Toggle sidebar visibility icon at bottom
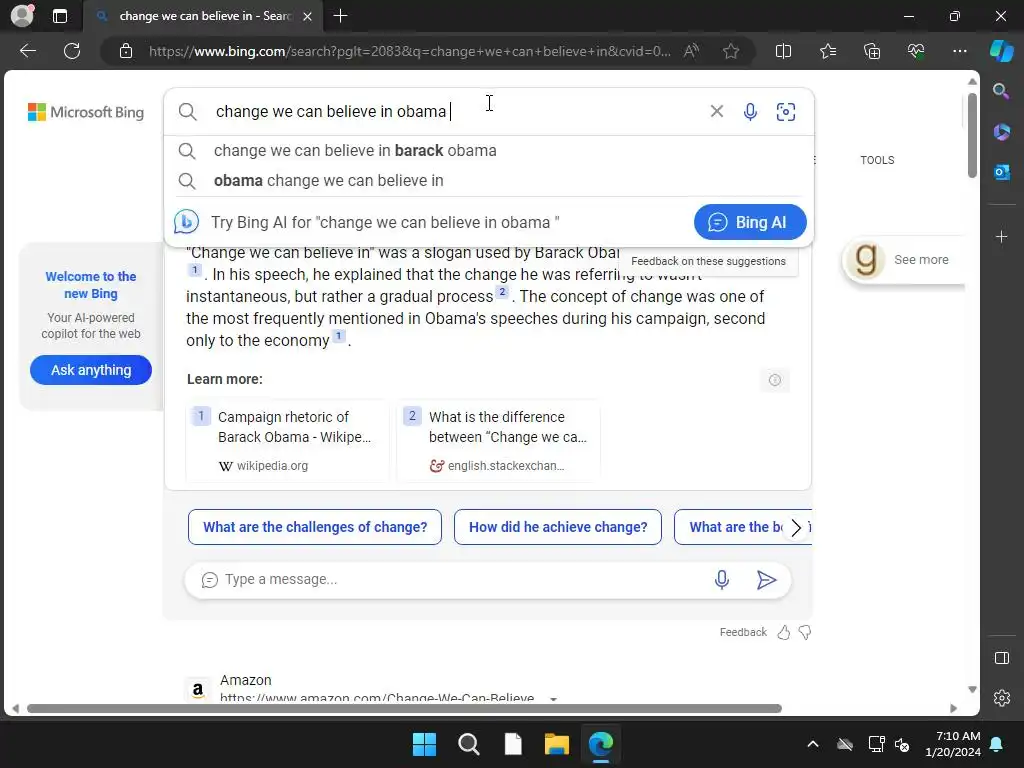 (x=1001, y=658)
